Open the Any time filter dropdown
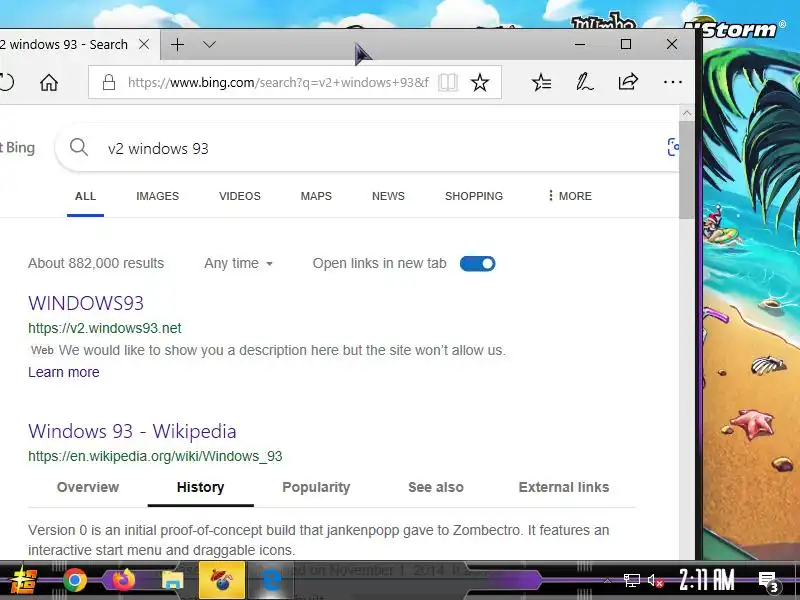This screenshot has width=800, height=600. (239, 263)
